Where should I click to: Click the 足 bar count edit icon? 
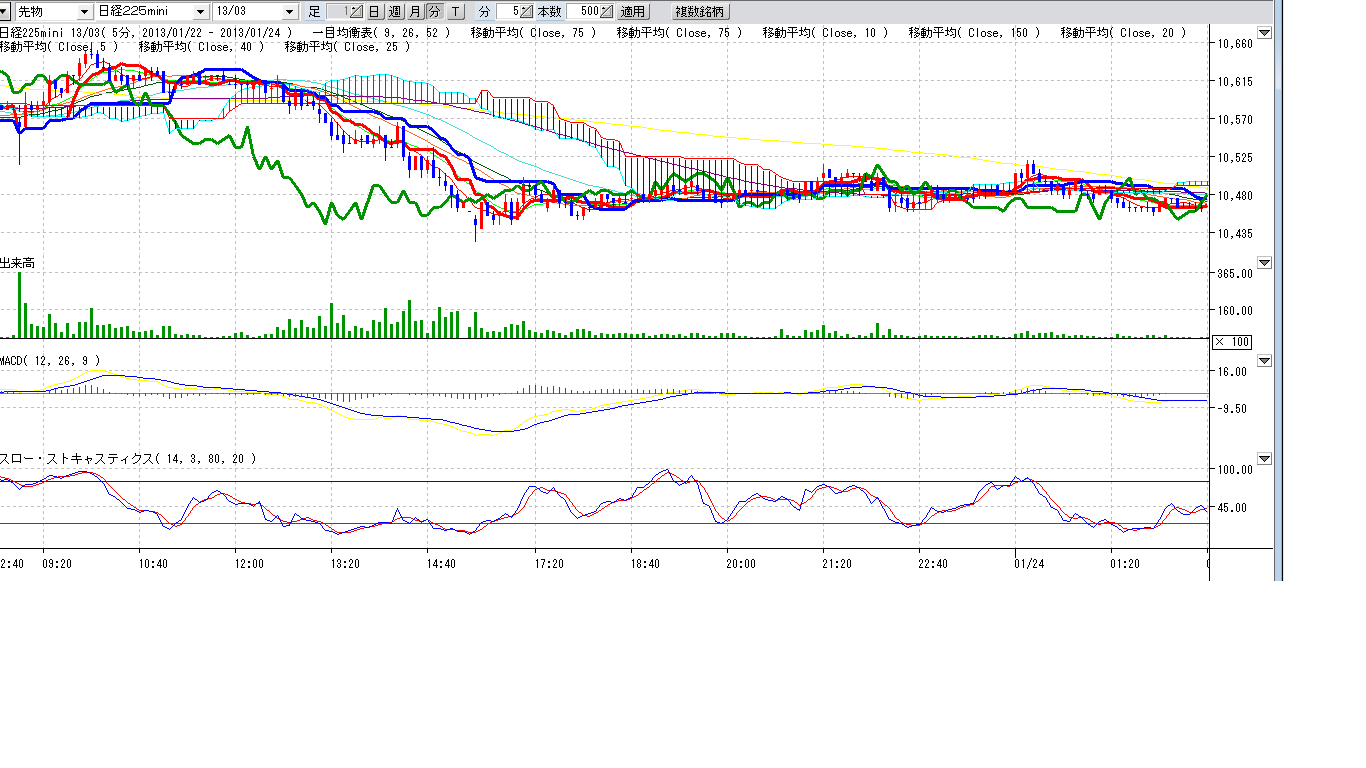tap(357, 12)
